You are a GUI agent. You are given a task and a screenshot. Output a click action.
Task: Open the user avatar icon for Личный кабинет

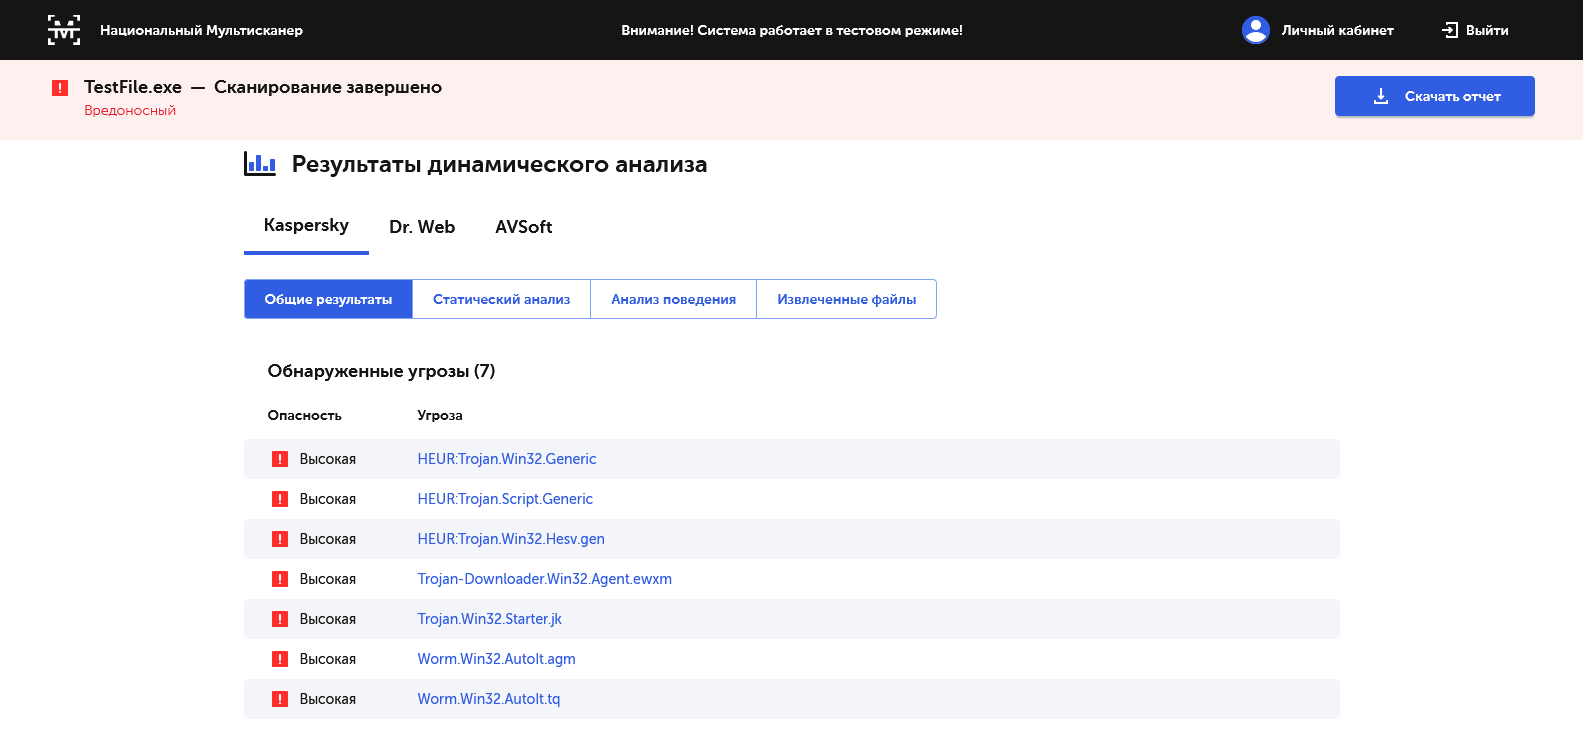coord(1256,30)
